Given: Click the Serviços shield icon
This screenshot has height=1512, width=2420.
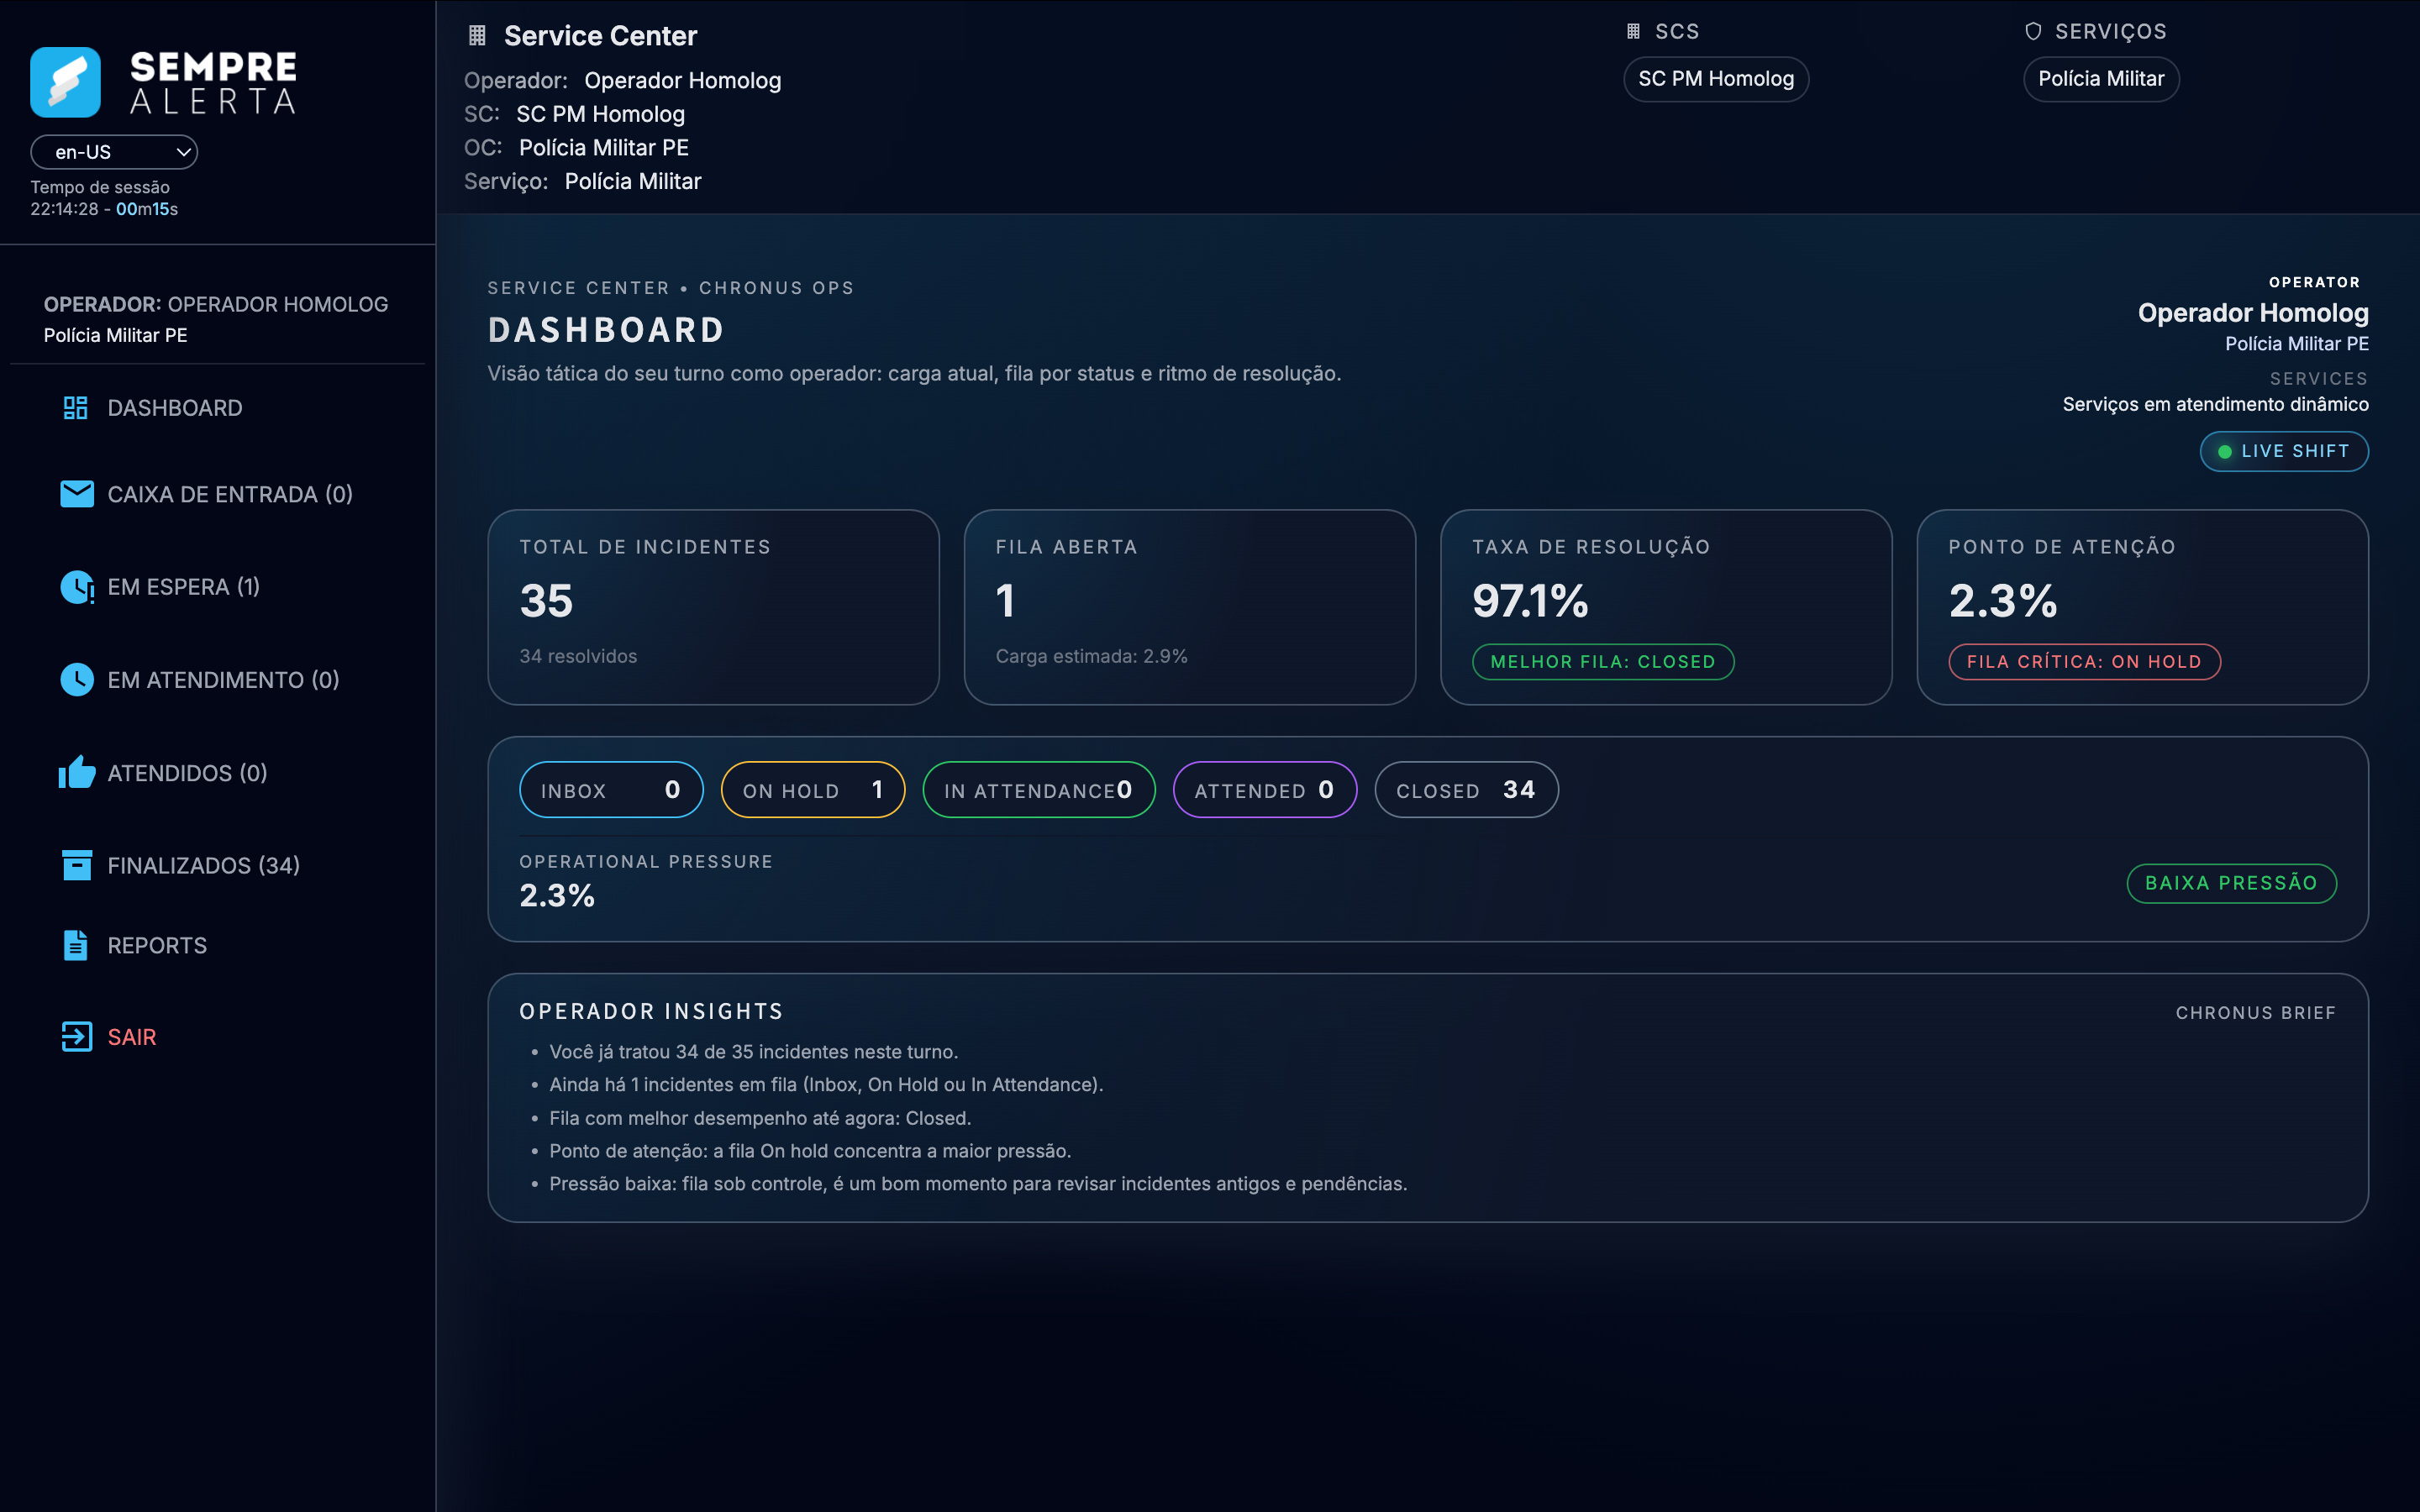Looking at the screenshot, I should pos(2033,30).
